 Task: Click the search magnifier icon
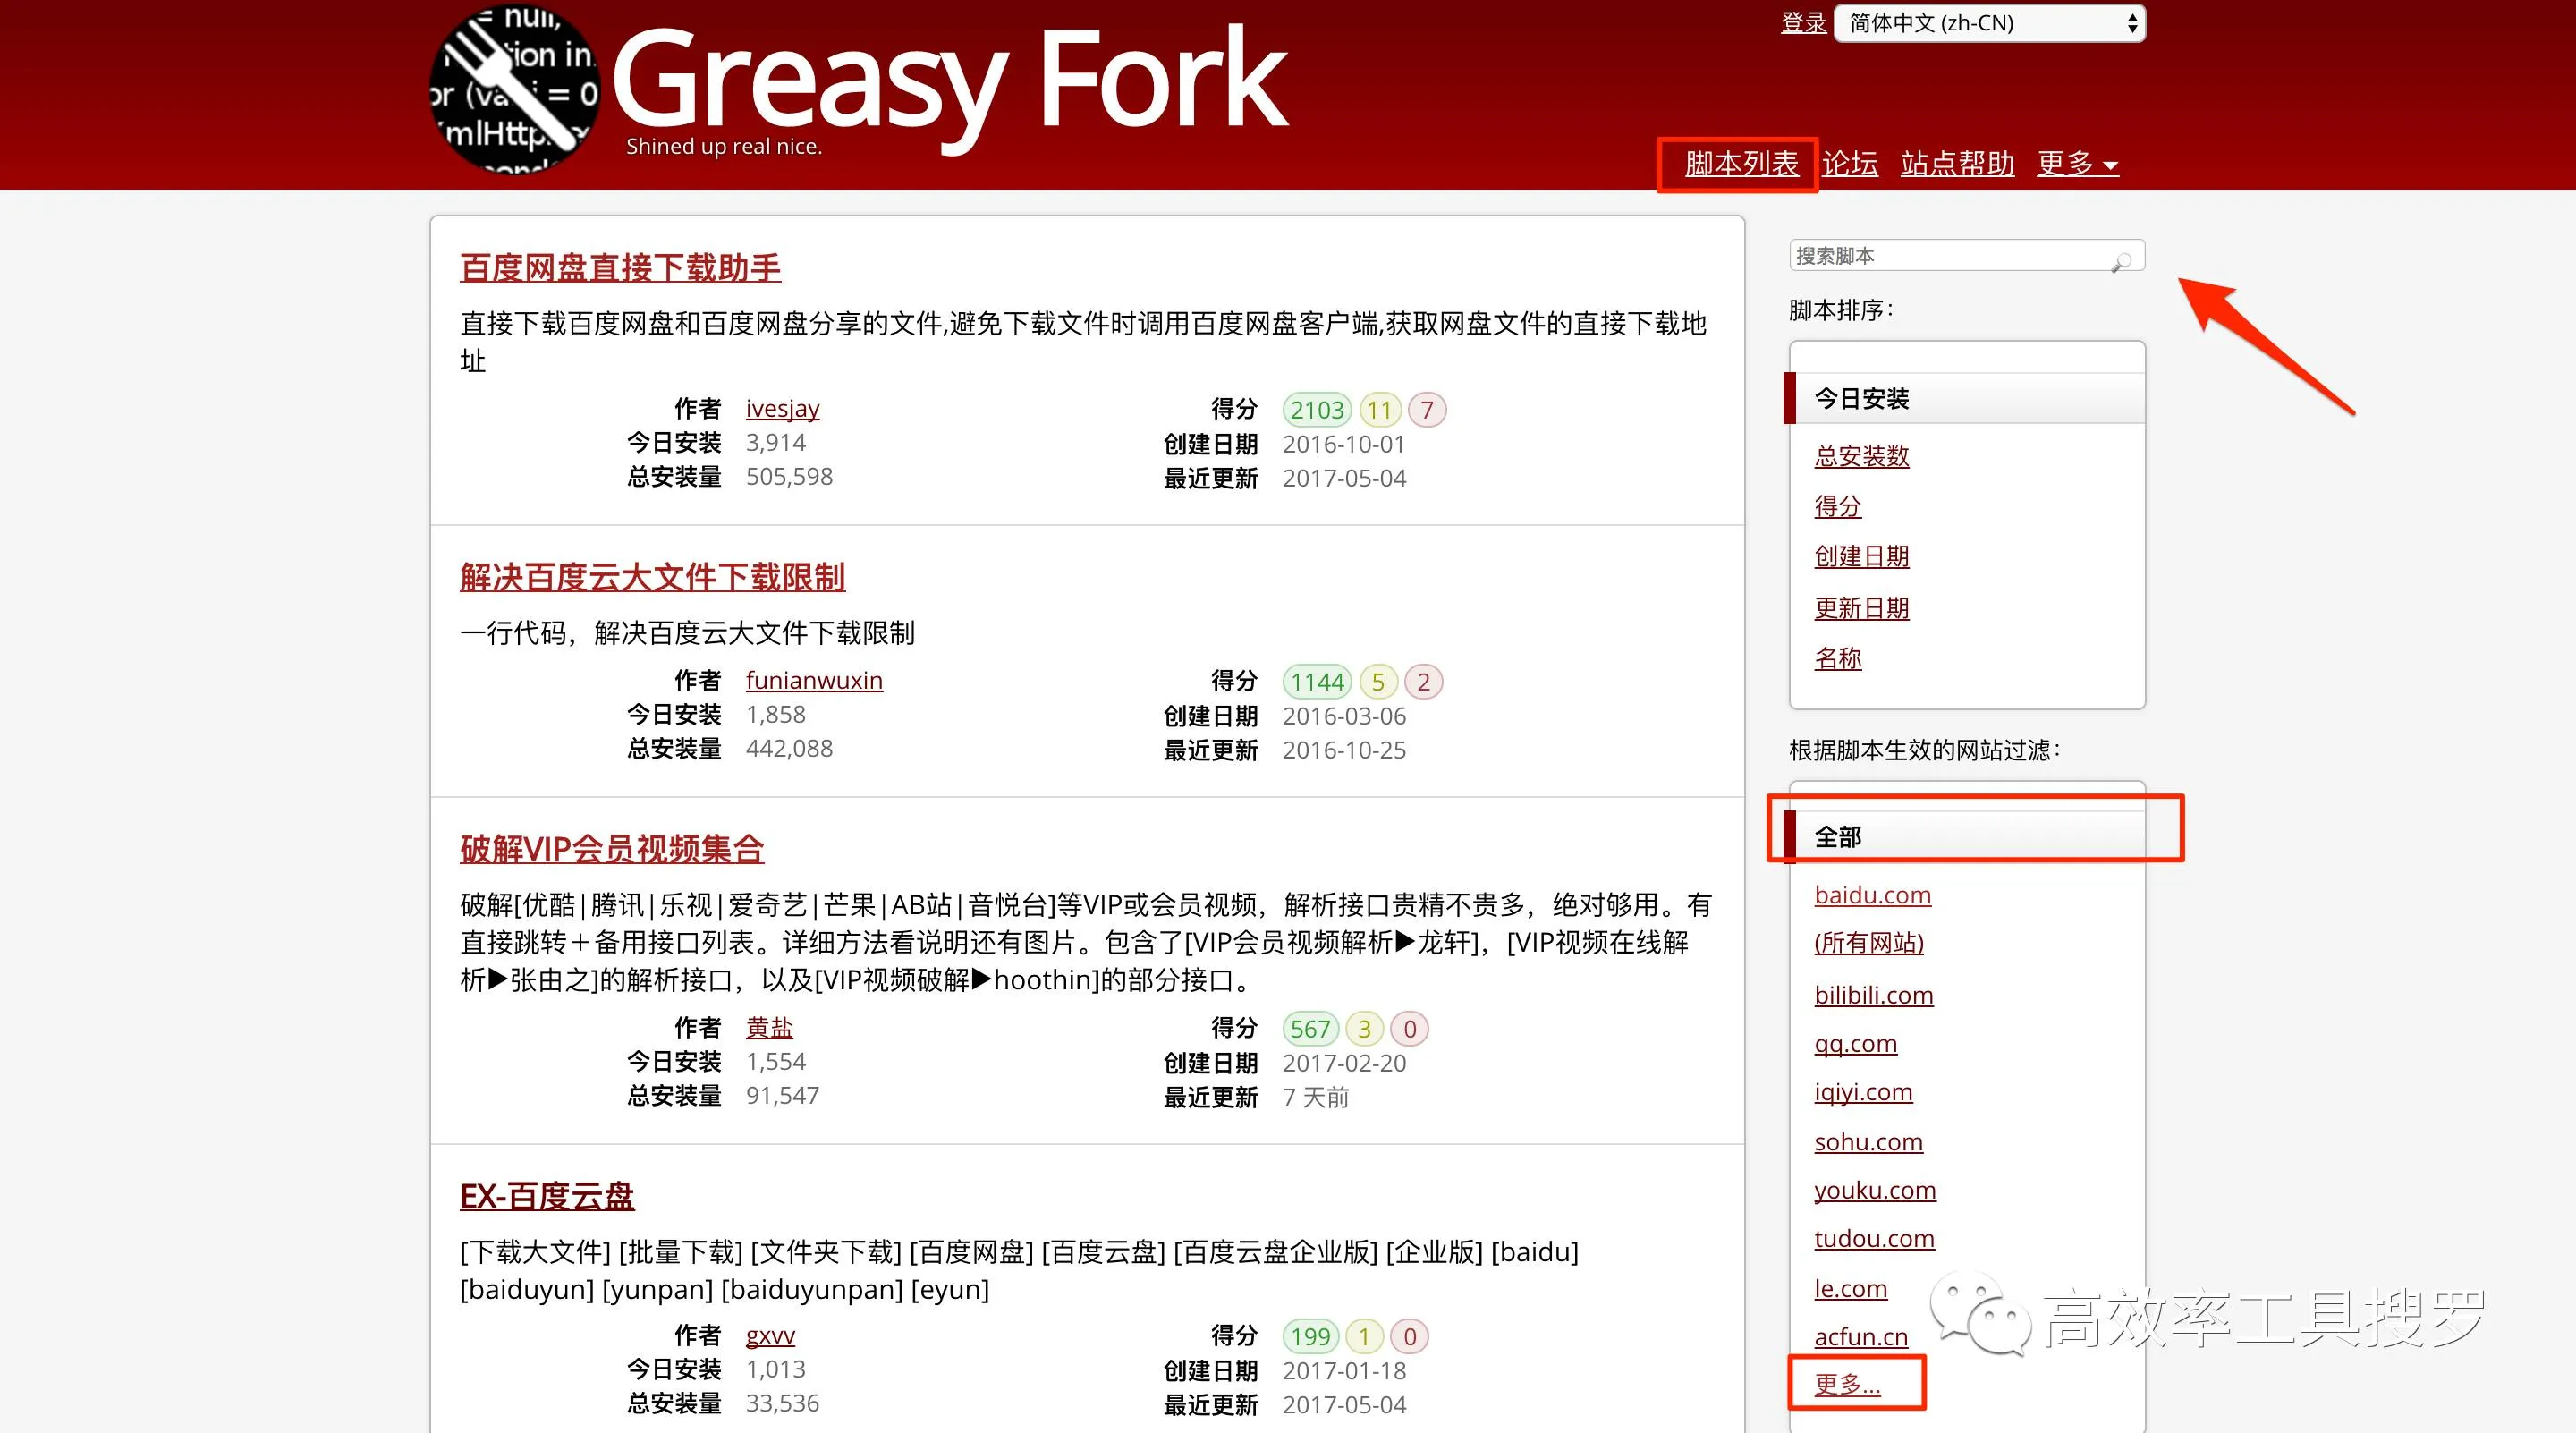(2121, 261)
